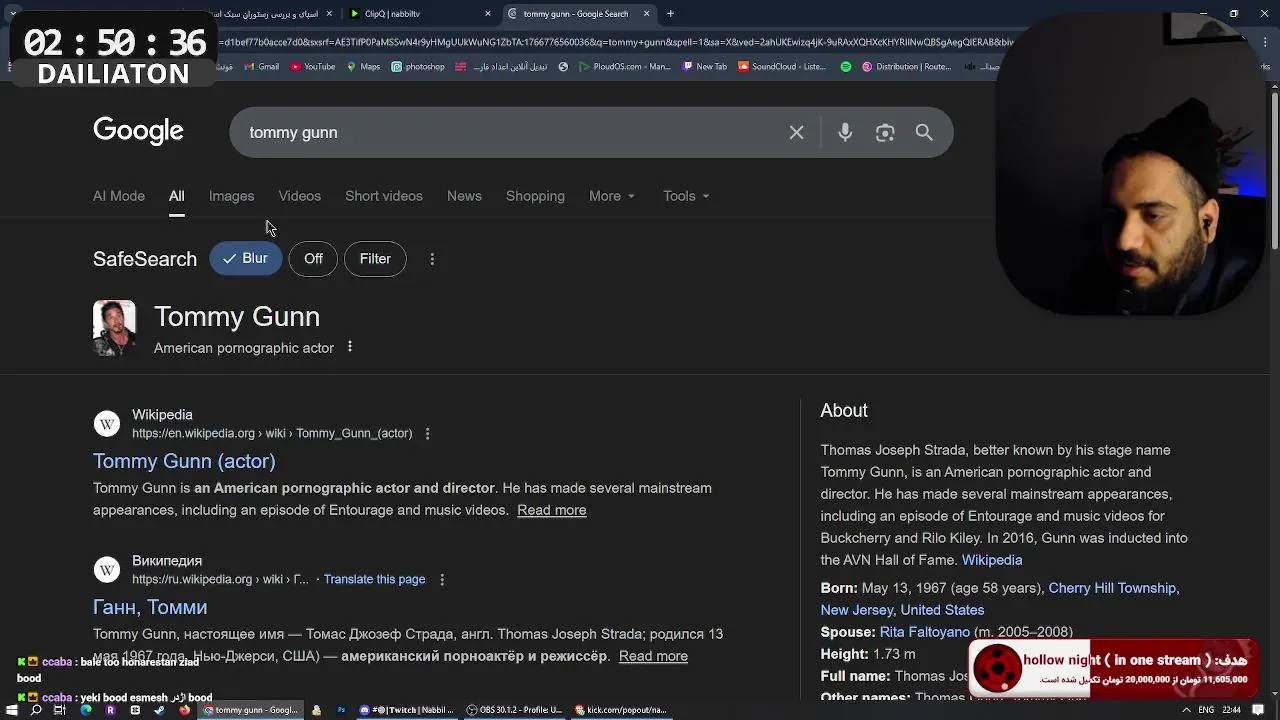Open the Windows Start menu
1280x720 pixels.
point(12,710)
